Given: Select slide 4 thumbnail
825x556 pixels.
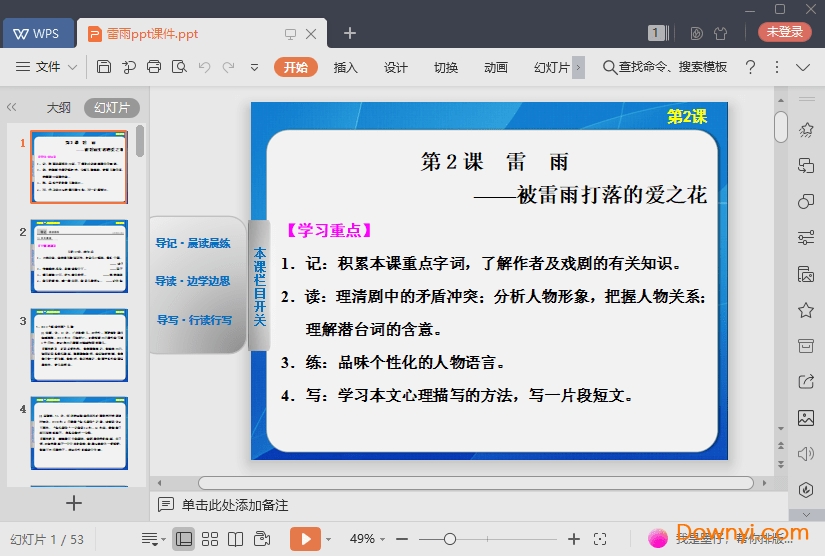Looking at the screenshot, I should (x=79, y=433).
